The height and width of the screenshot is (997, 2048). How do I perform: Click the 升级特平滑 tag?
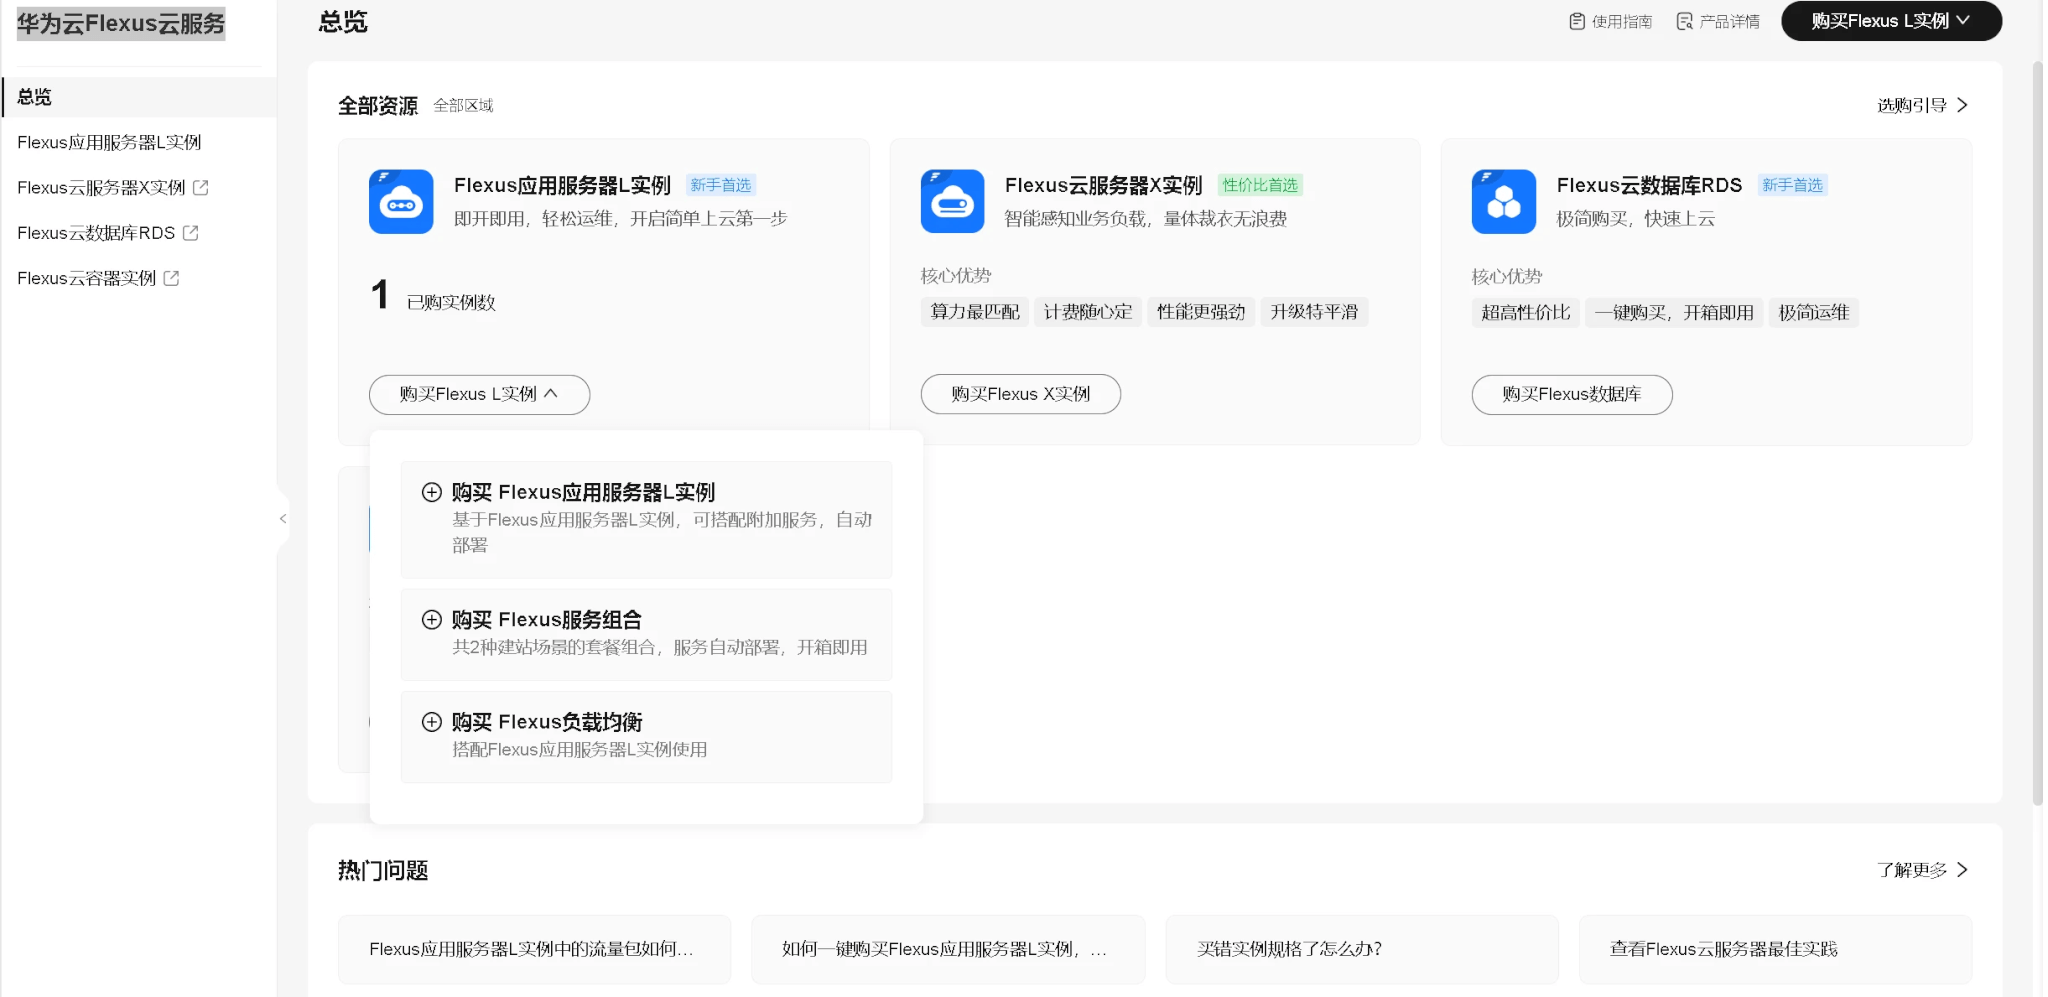click(1314, 312)
